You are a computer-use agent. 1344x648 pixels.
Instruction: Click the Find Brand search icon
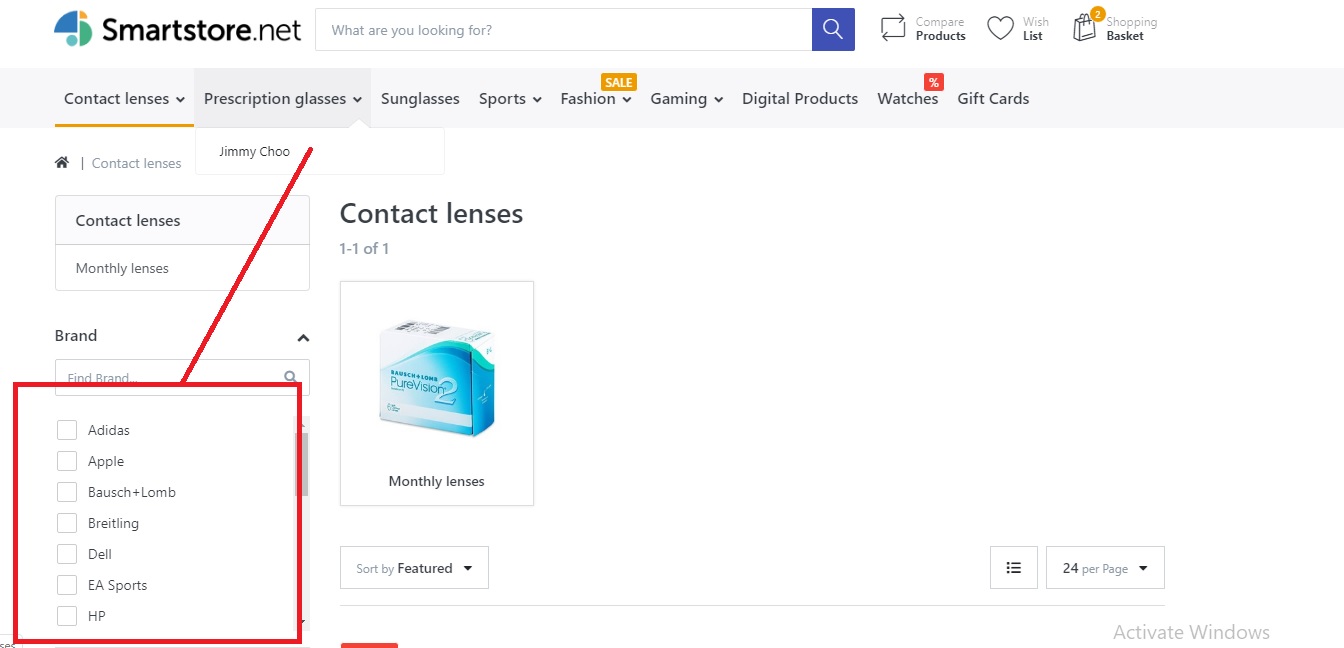[x=290, y=377]
